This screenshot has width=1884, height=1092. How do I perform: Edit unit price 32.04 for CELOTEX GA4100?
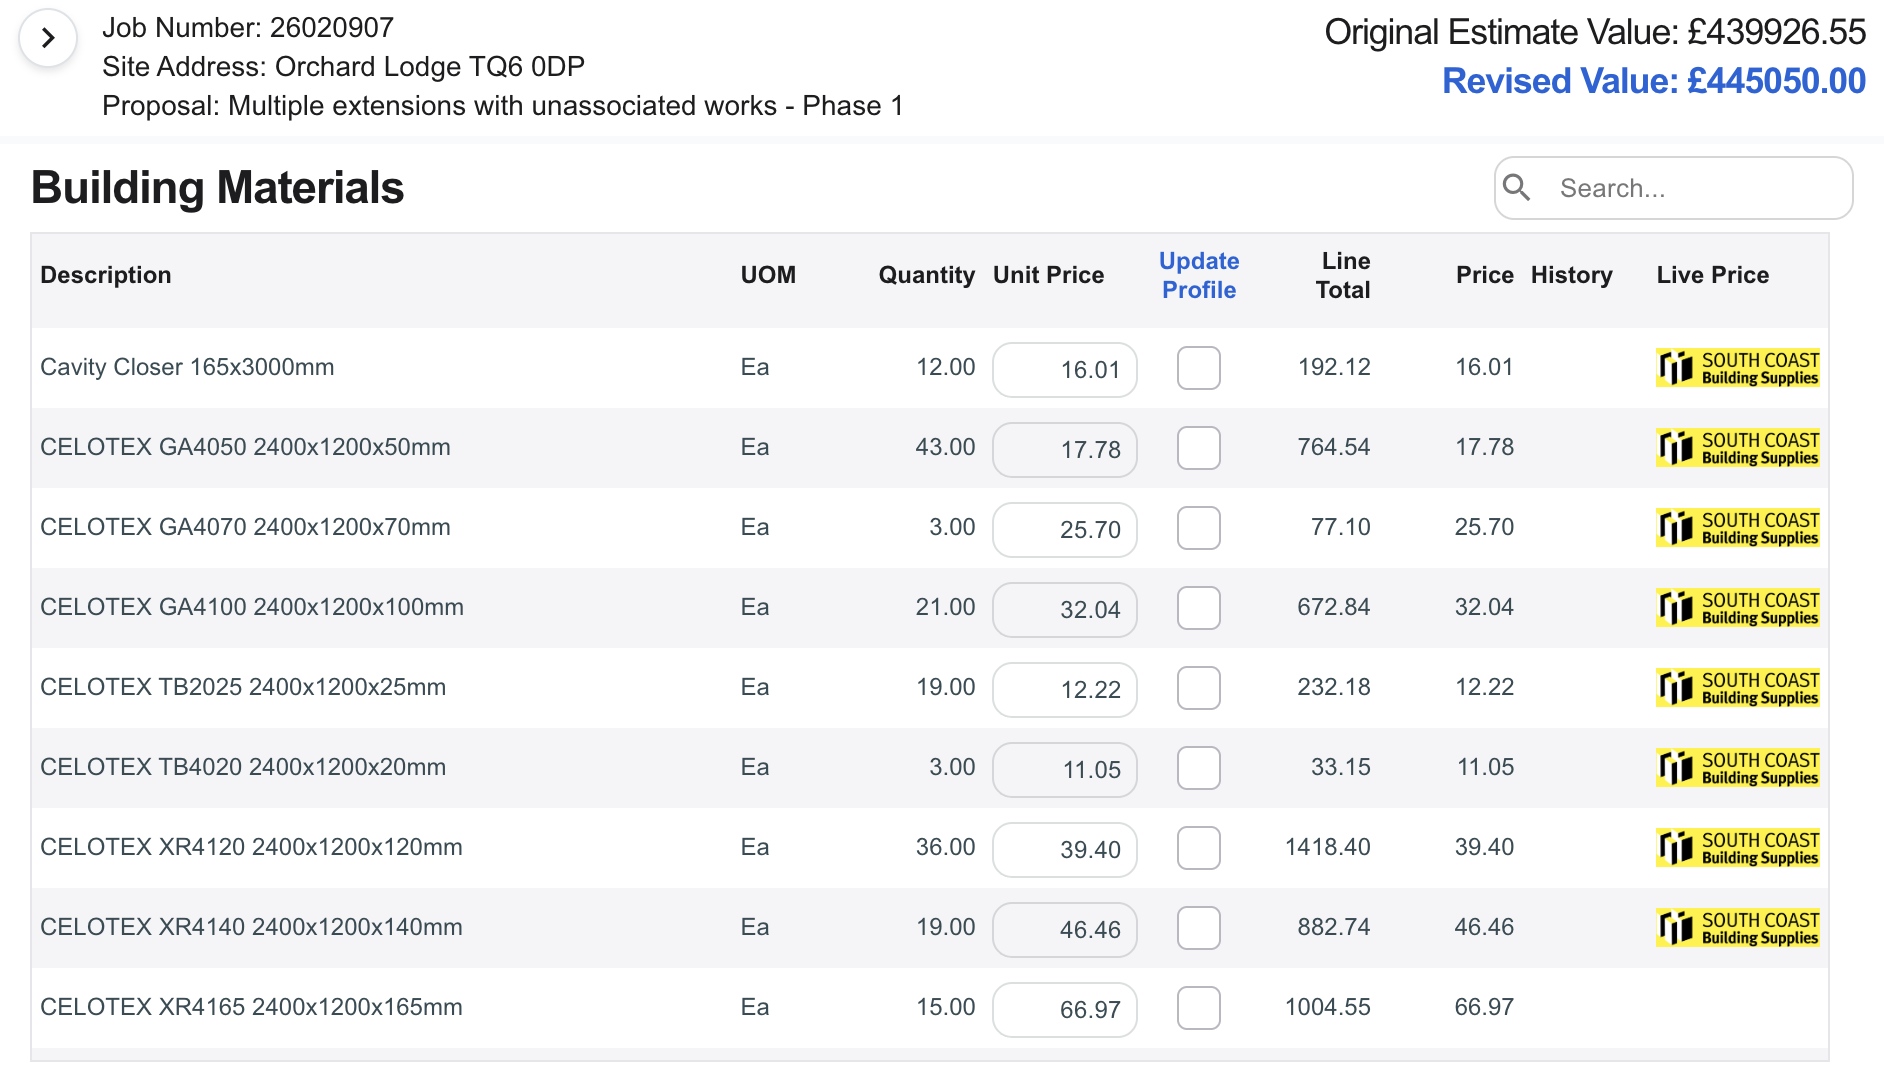[x=1065, y=610]
